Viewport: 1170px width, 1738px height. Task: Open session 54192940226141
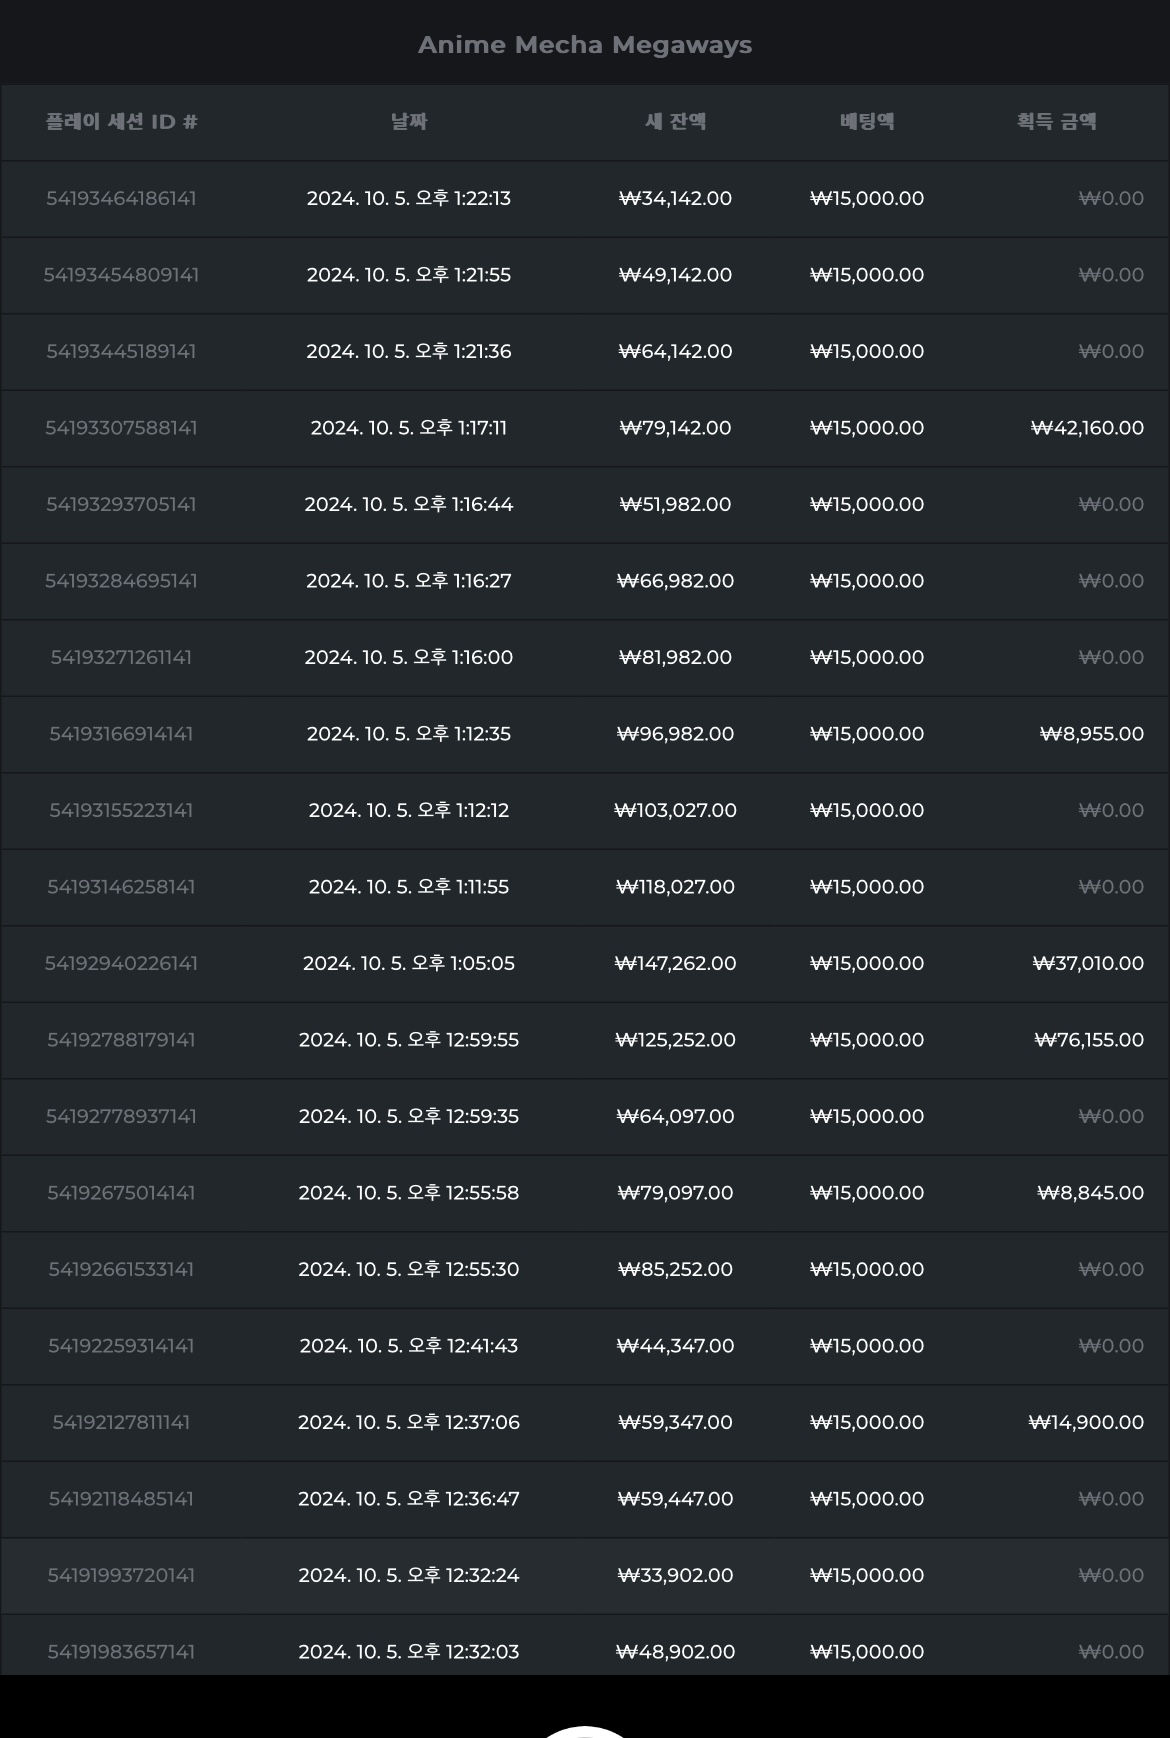tap(121, 963)
